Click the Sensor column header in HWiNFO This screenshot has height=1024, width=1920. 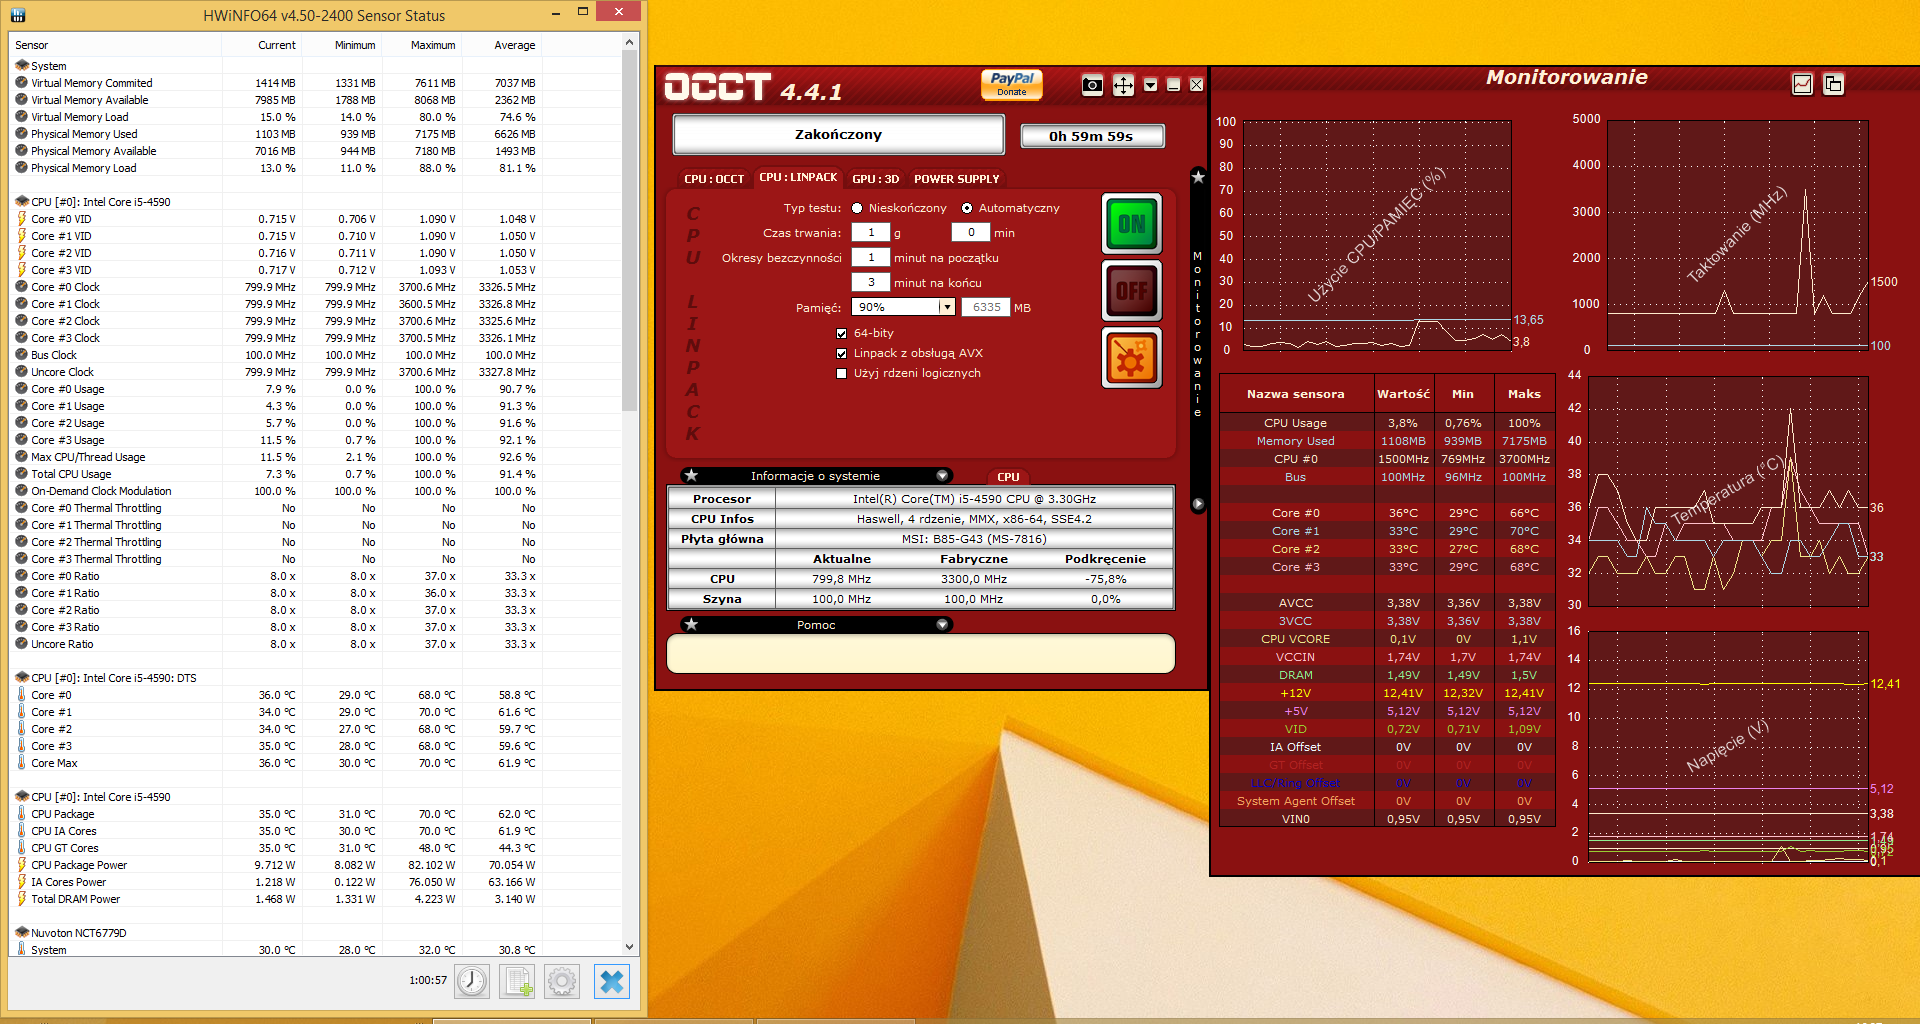(116, 45)
